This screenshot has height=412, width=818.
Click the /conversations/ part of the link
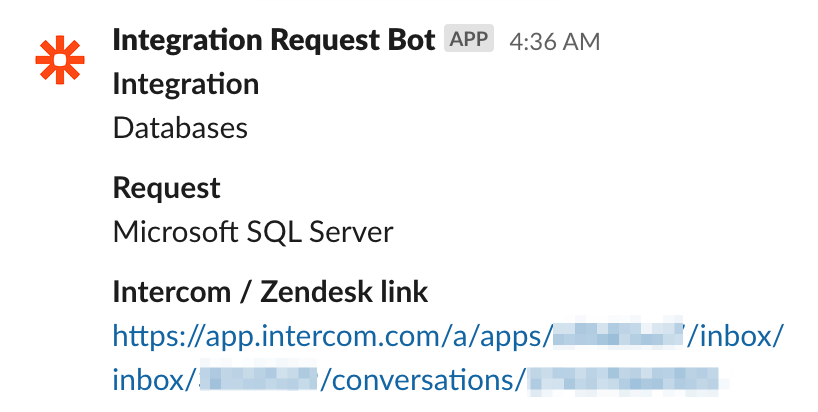click(422, 380)
